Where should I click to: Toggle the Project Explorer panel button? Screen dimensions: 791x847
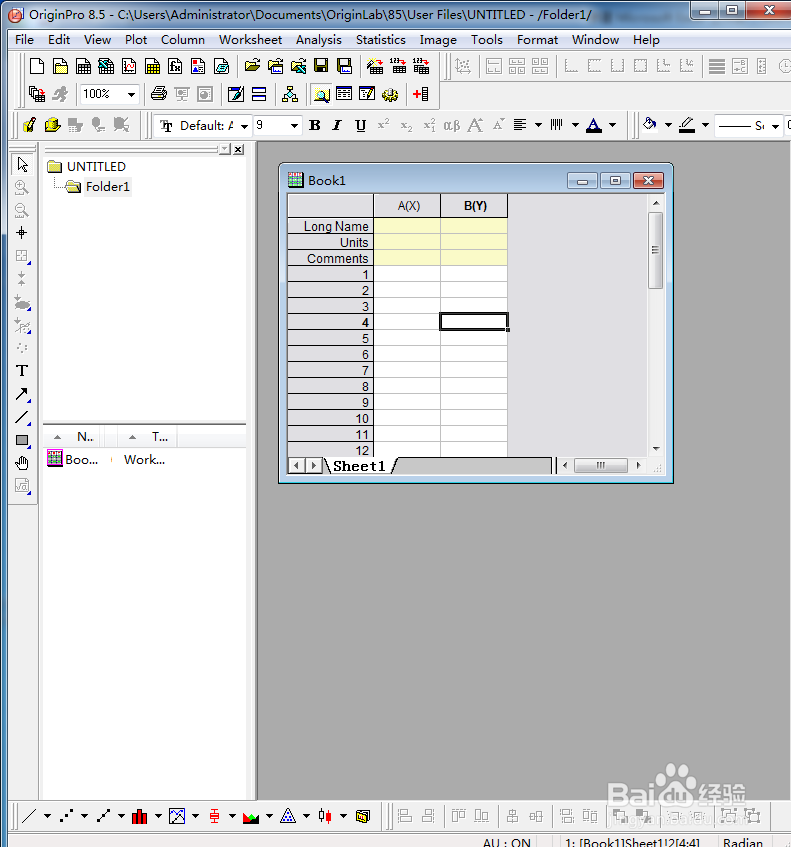click(321, 94)
